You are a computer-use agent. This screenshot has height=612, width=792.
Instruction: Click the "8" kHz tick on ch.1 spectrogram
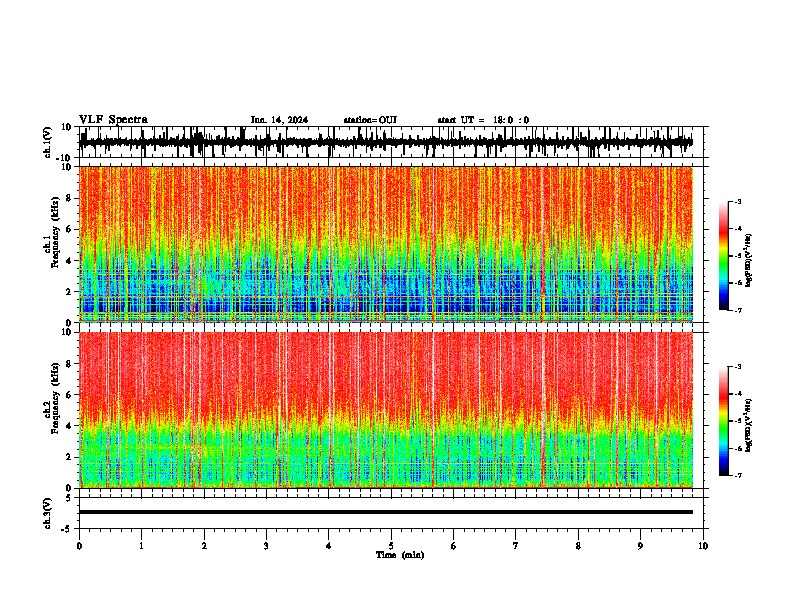click(x=70, y=198)
